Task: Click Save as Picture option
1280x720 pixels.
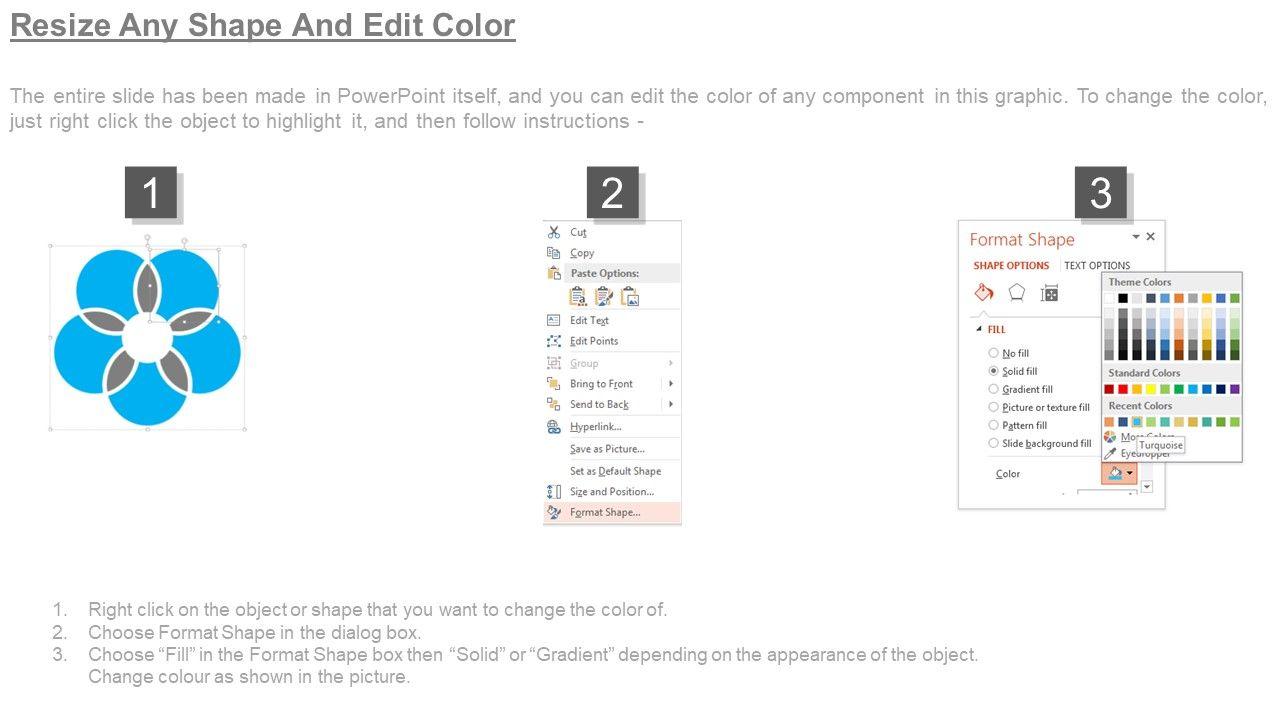Action: tap(607, 449)
